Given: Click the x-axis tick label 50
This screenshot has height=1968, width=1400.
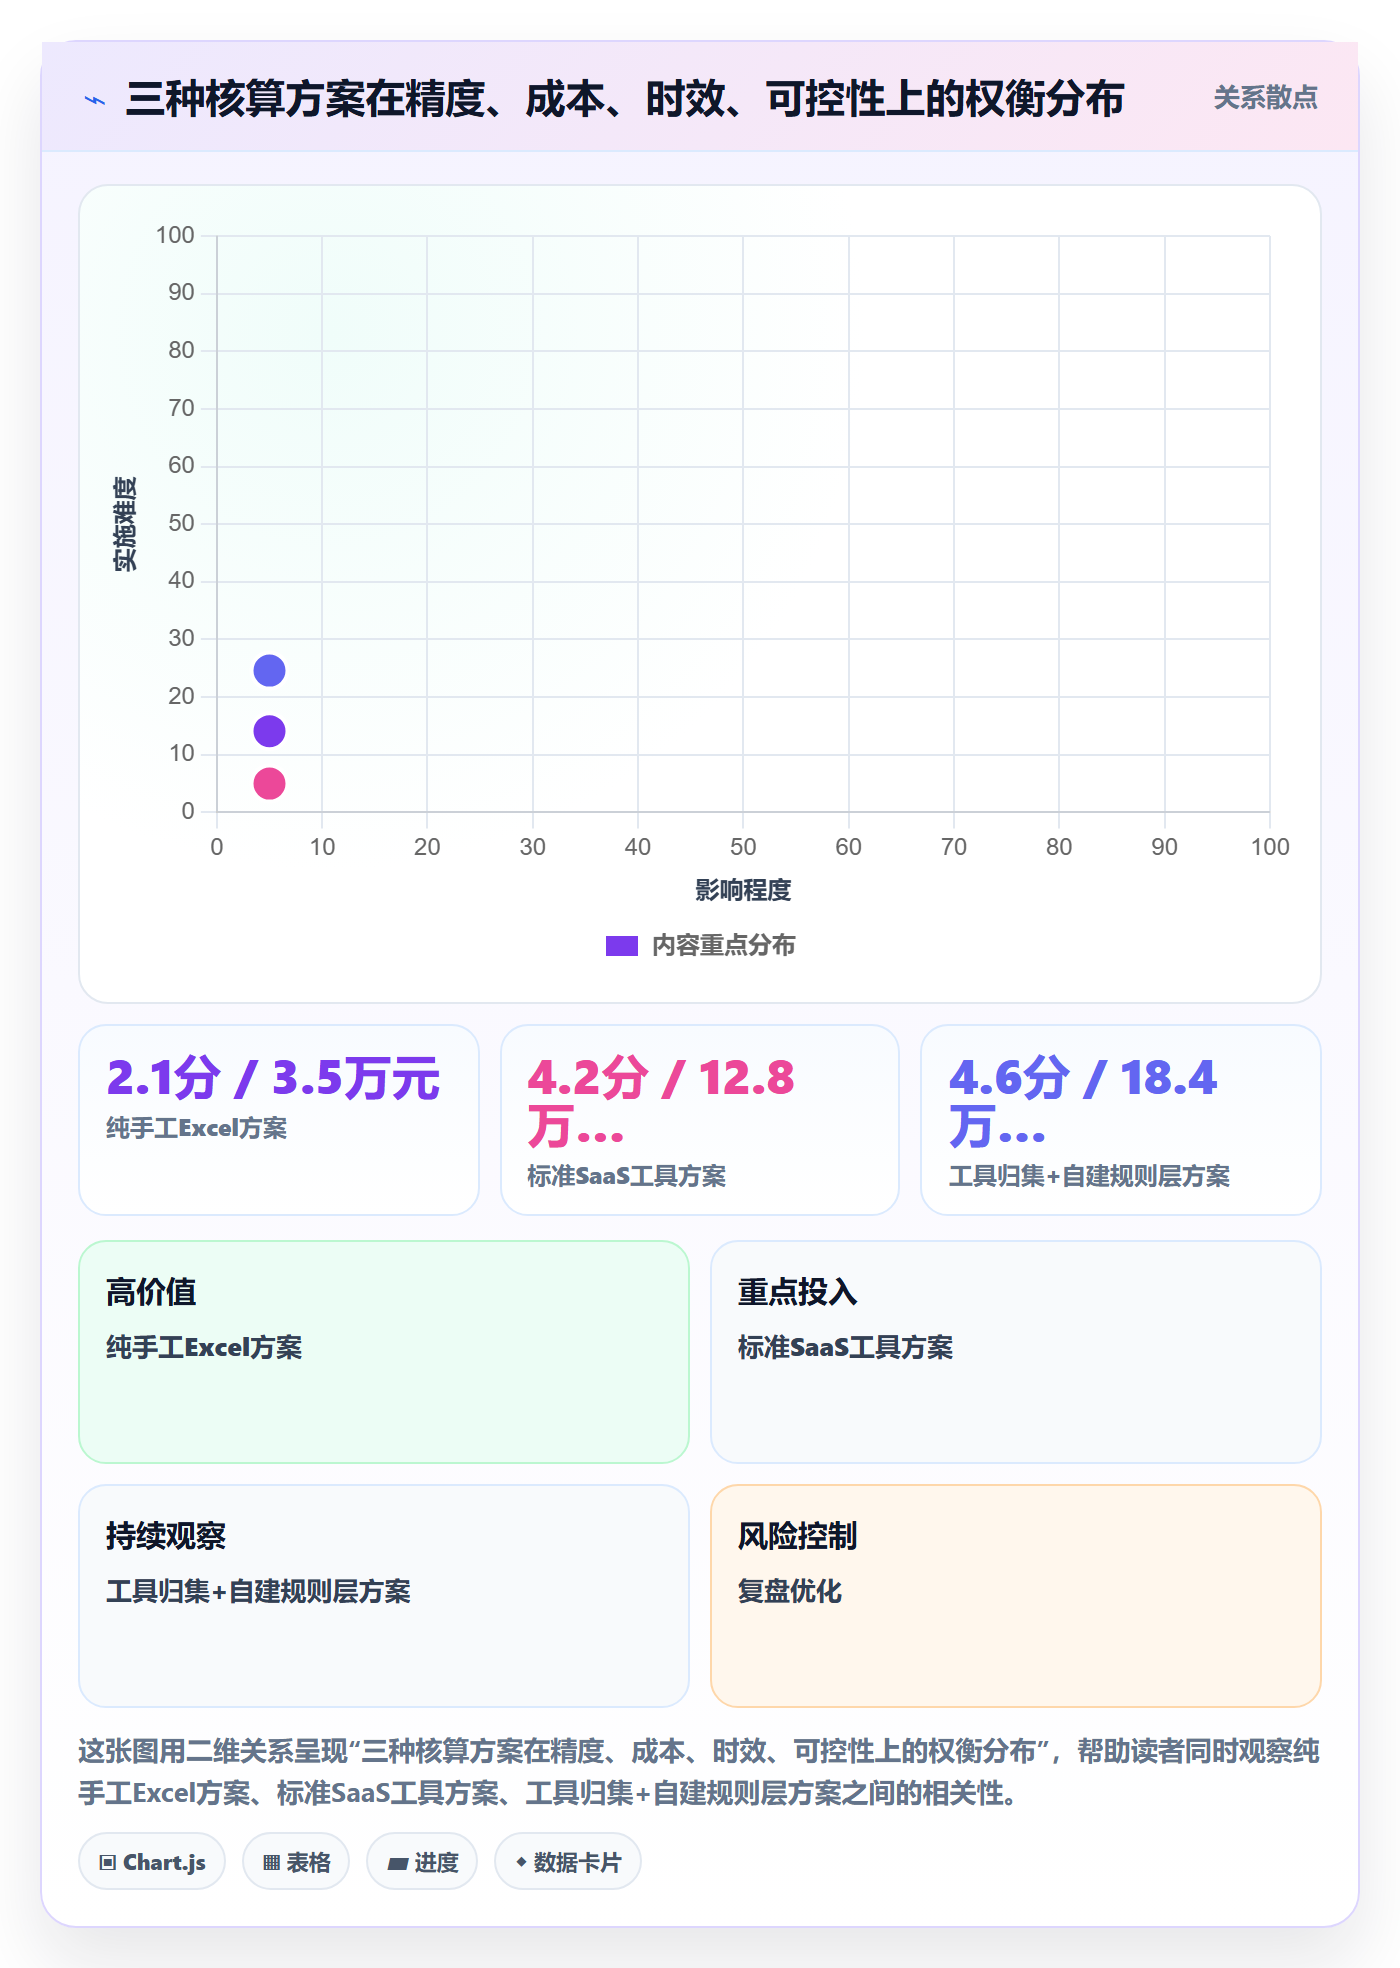Looking at the screenshot, I should pos(743,847).
